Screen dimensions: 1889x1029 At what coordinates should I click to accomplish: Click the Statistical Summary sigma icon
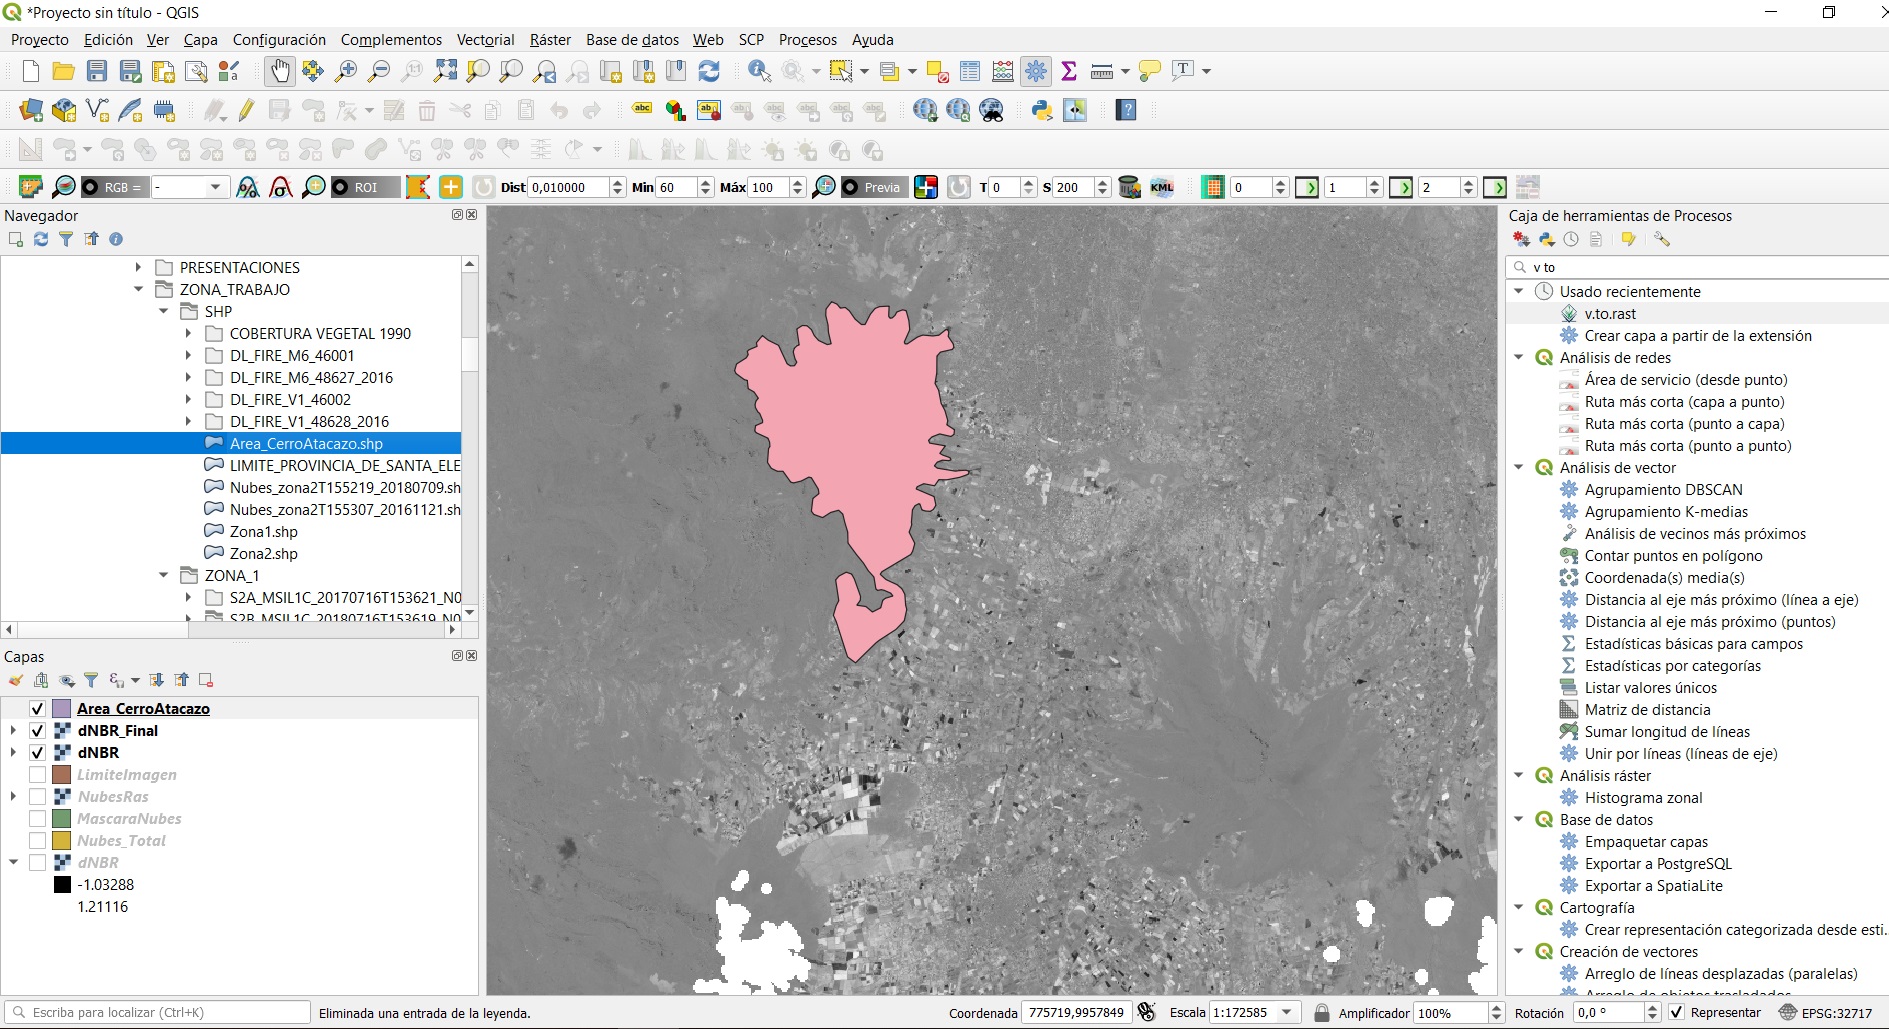1069,71
